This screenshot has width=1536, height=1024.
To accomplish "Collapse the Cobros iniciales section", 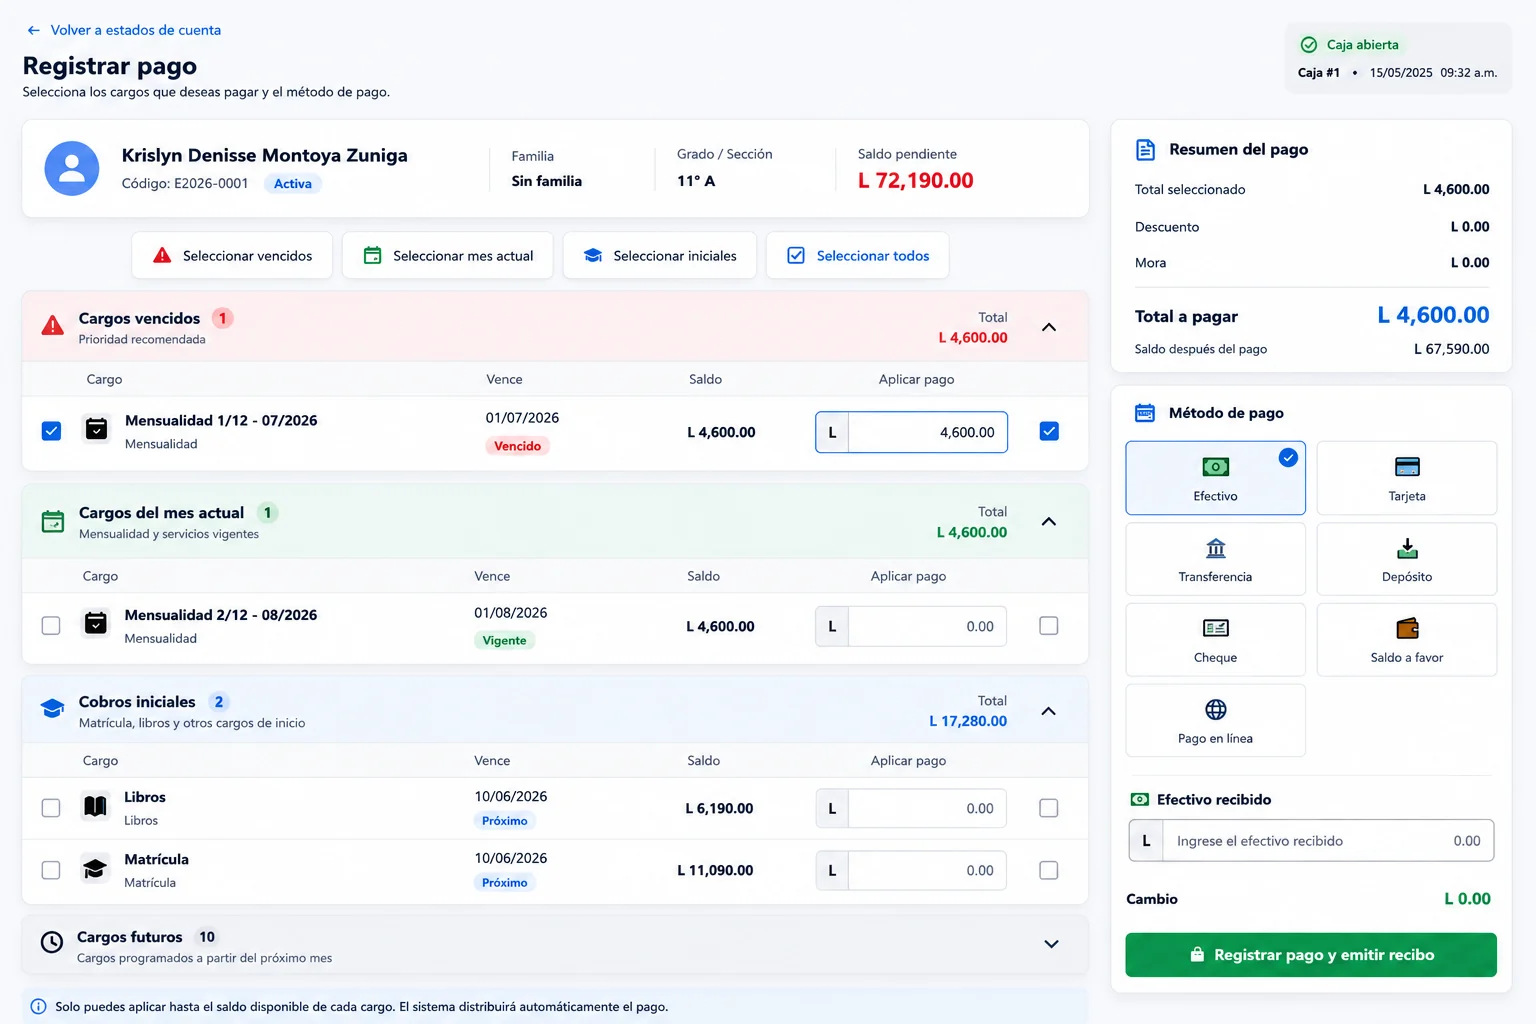I will coord(1049,711).
